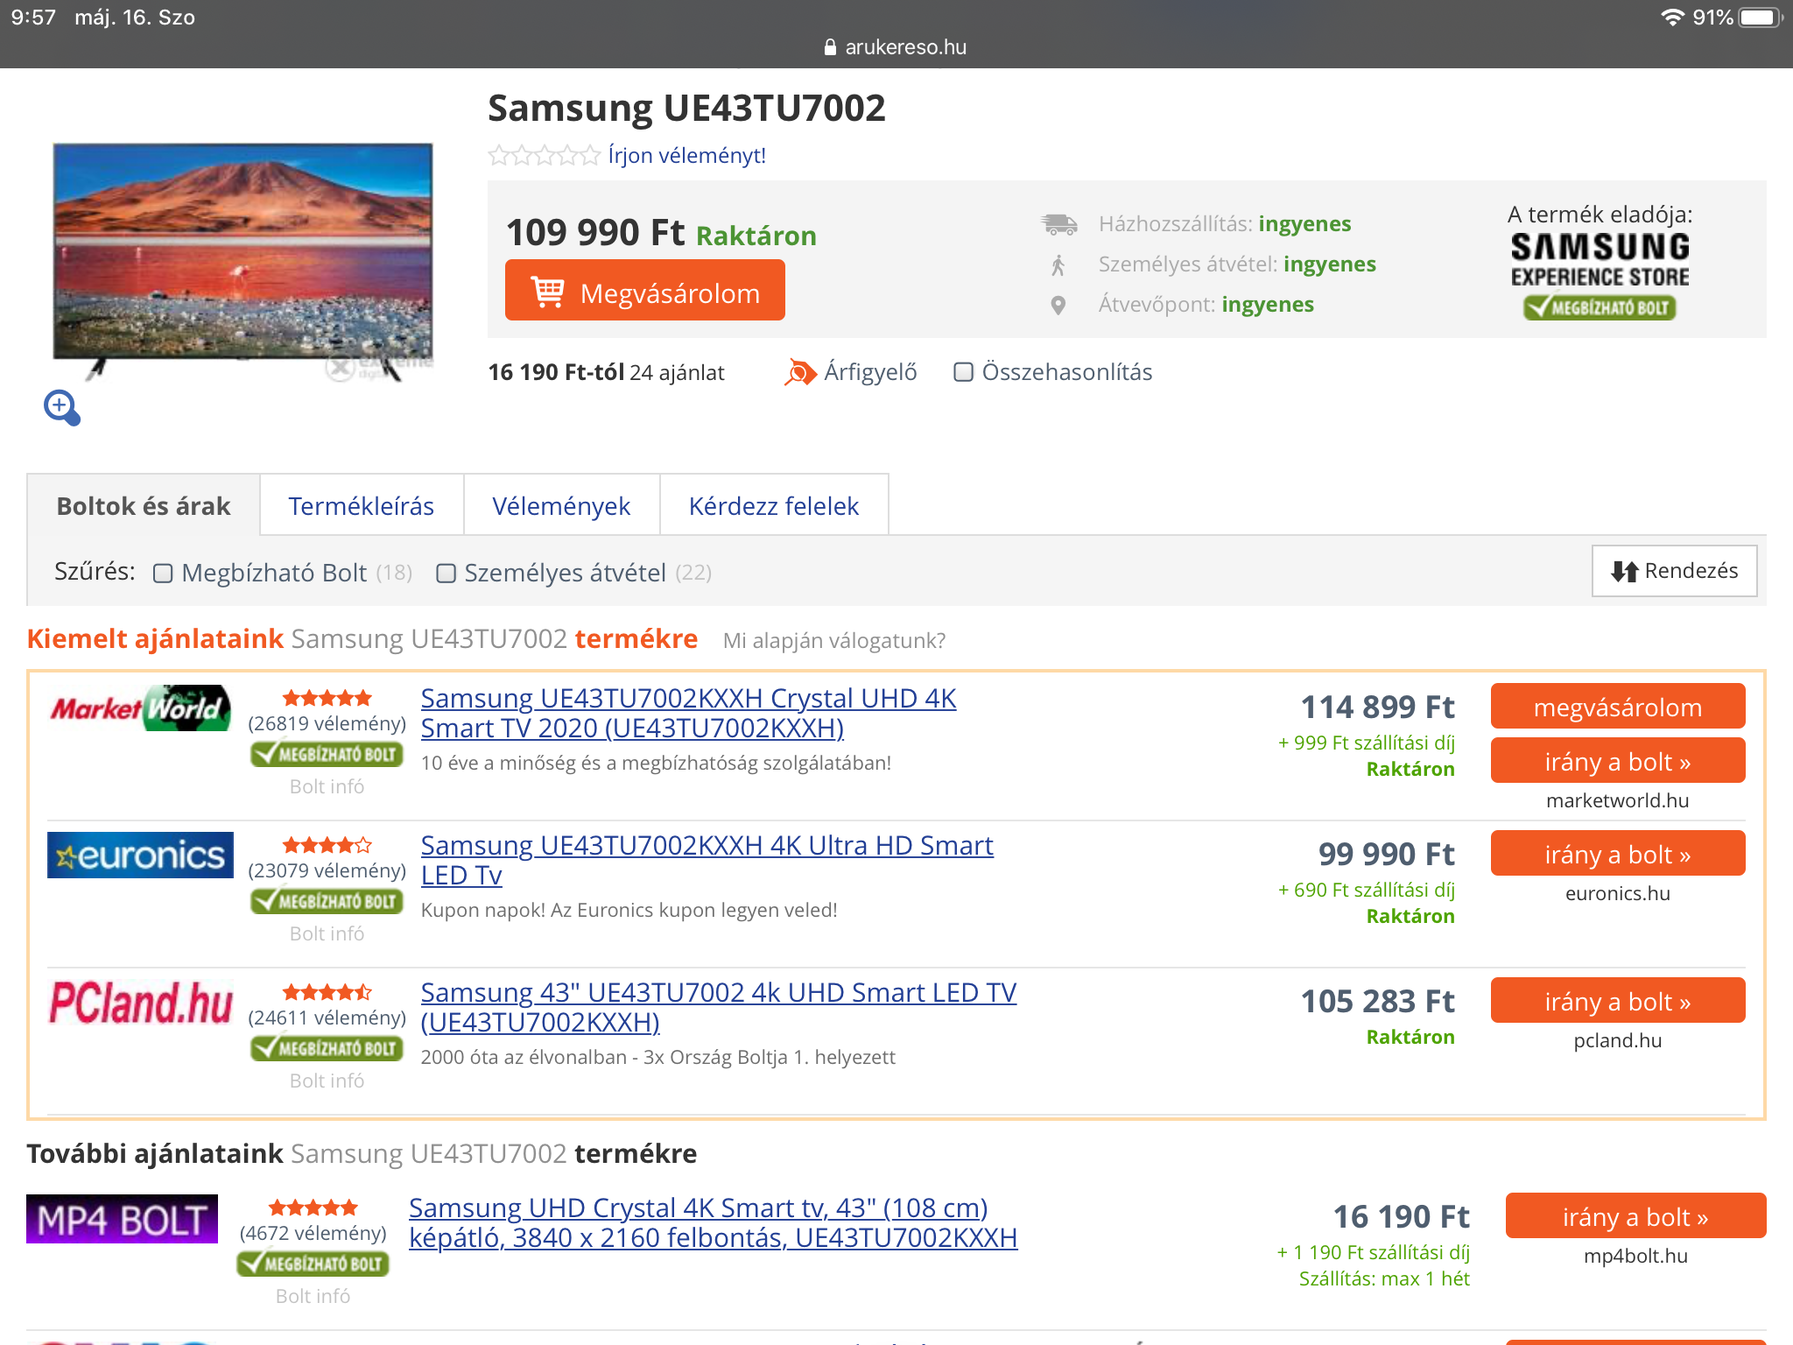The height and width of the screenshot is (1345, 1793).
Task: Tap the arukereso.hu address bar
Action: coord(896,47)
